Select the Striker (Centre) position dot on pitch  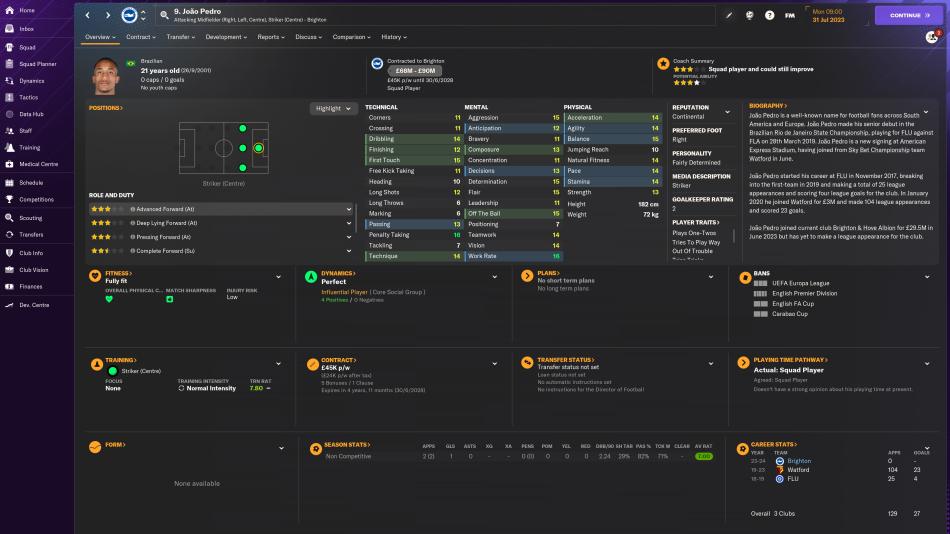[258, 148]
